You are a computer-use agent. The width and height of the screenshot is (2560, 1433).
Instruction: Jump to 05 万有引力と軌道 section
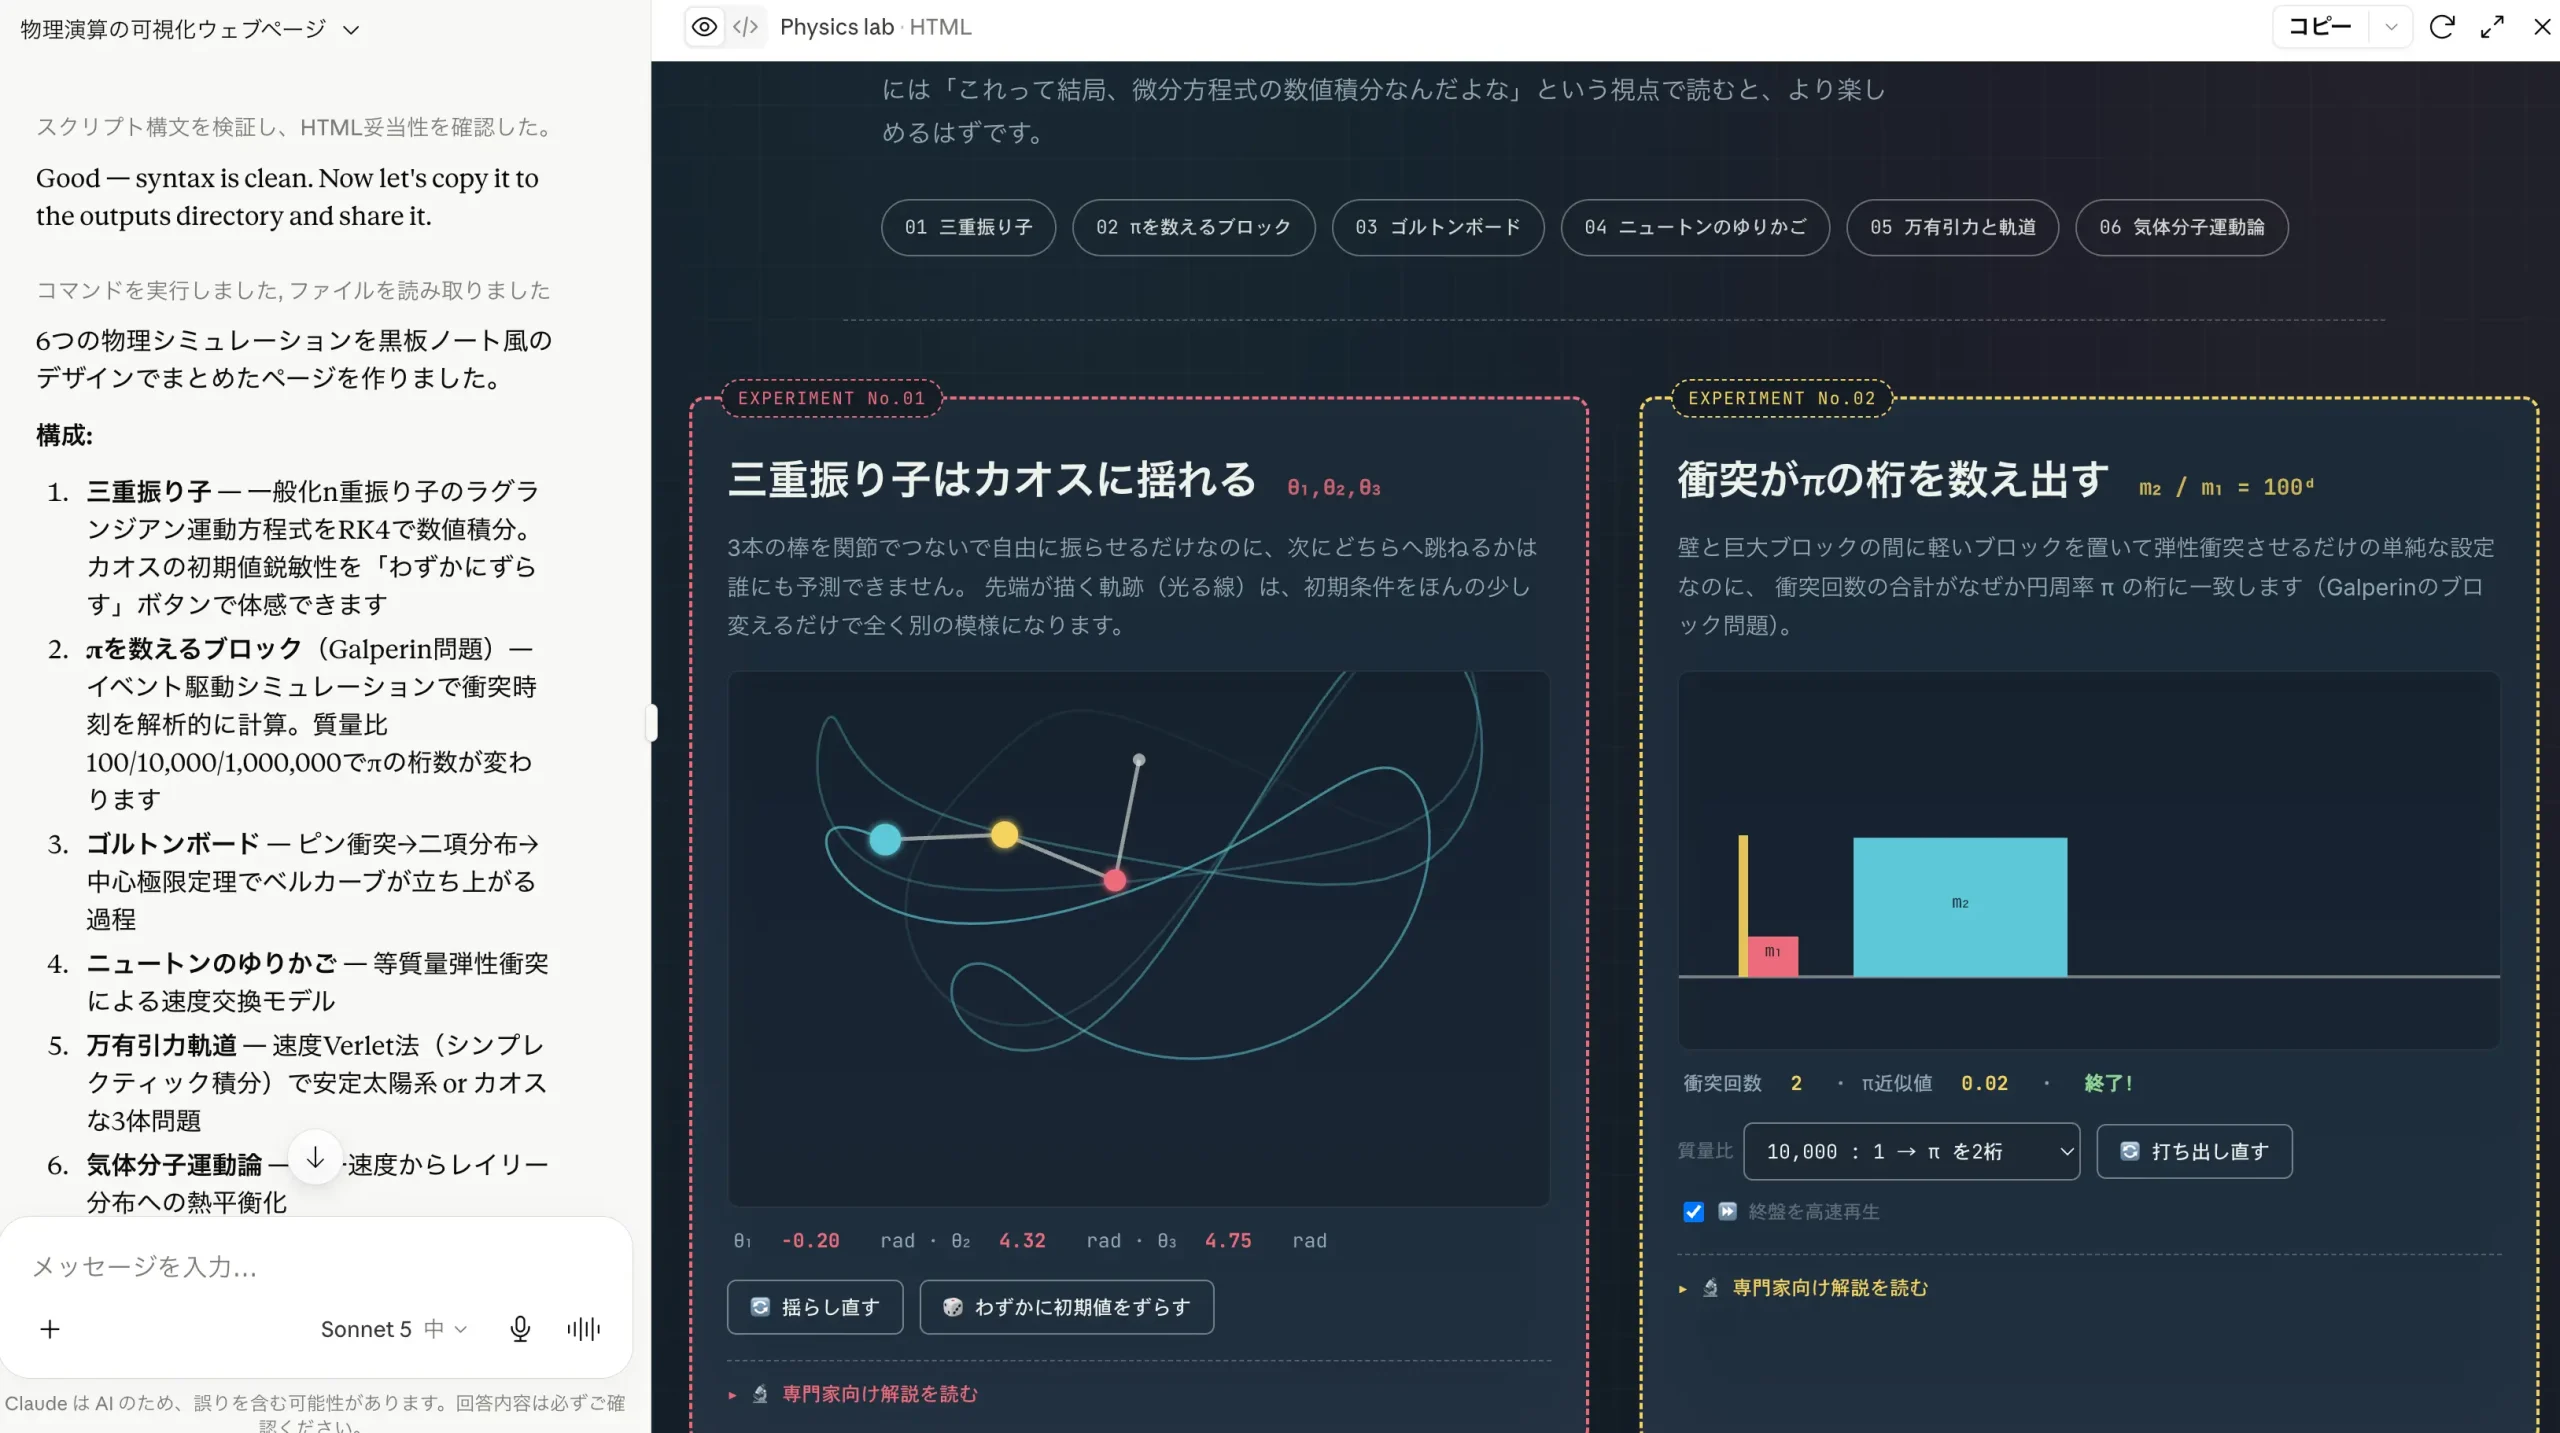click(1952, 227)
